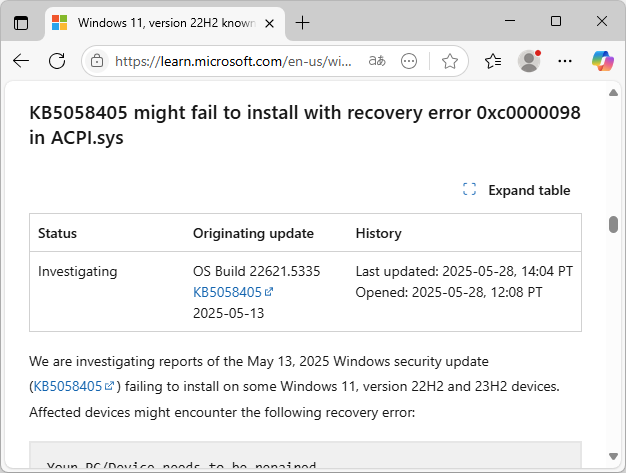This screenshot has height=473, width=626.
Task: Expand the table view
Action: click(517, 190)
